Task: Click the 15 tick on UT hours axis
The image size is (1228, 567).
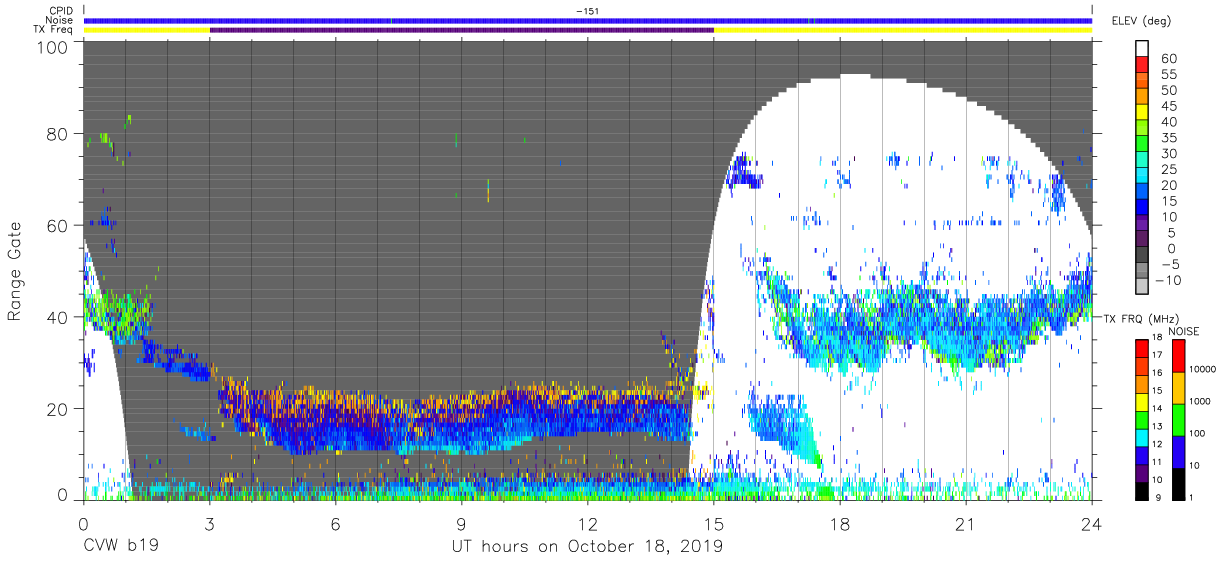Action: pos(713,523)
